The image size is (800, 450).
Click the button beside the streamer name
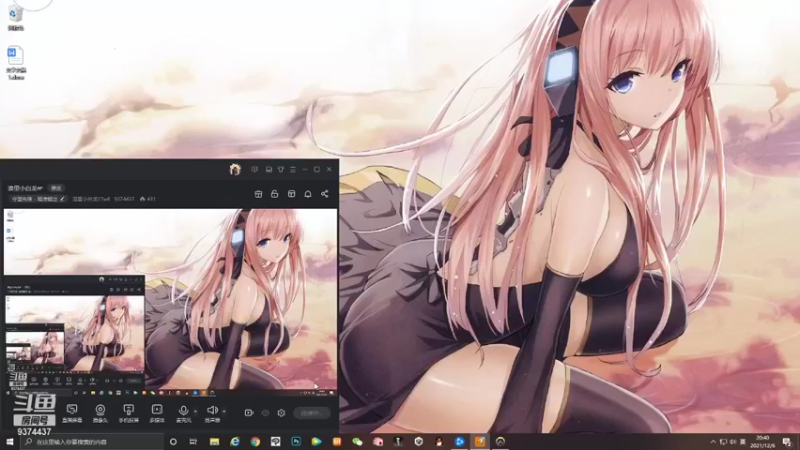[56, 188]
